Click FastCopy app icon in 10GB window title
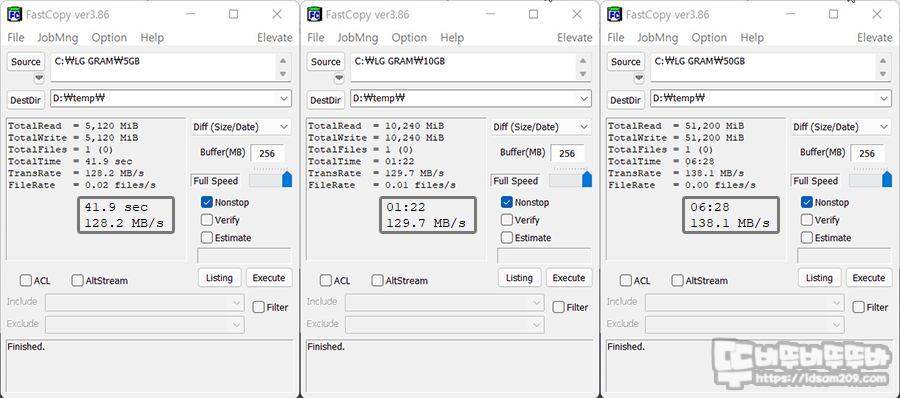The image size is (900, 398). 315,14
